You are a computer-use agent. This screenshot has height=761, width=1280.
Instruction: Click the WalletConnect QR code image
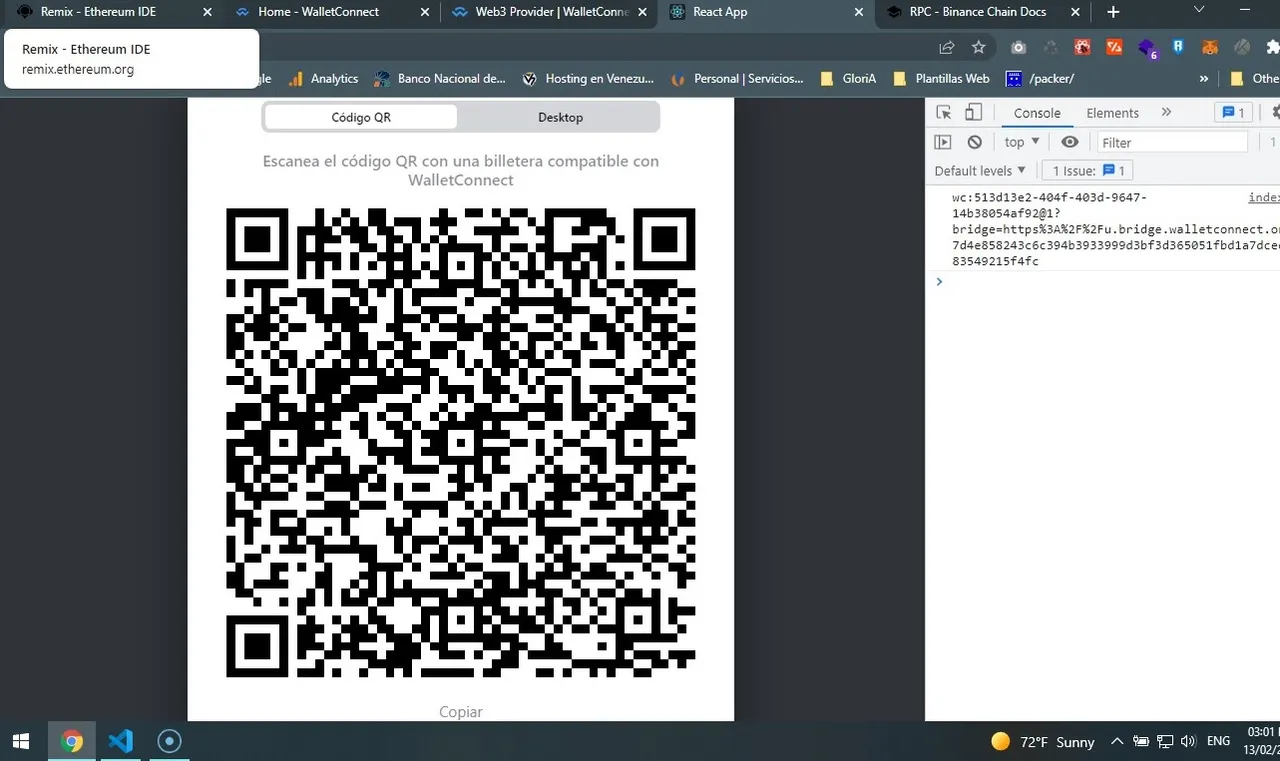coord(460,443)
